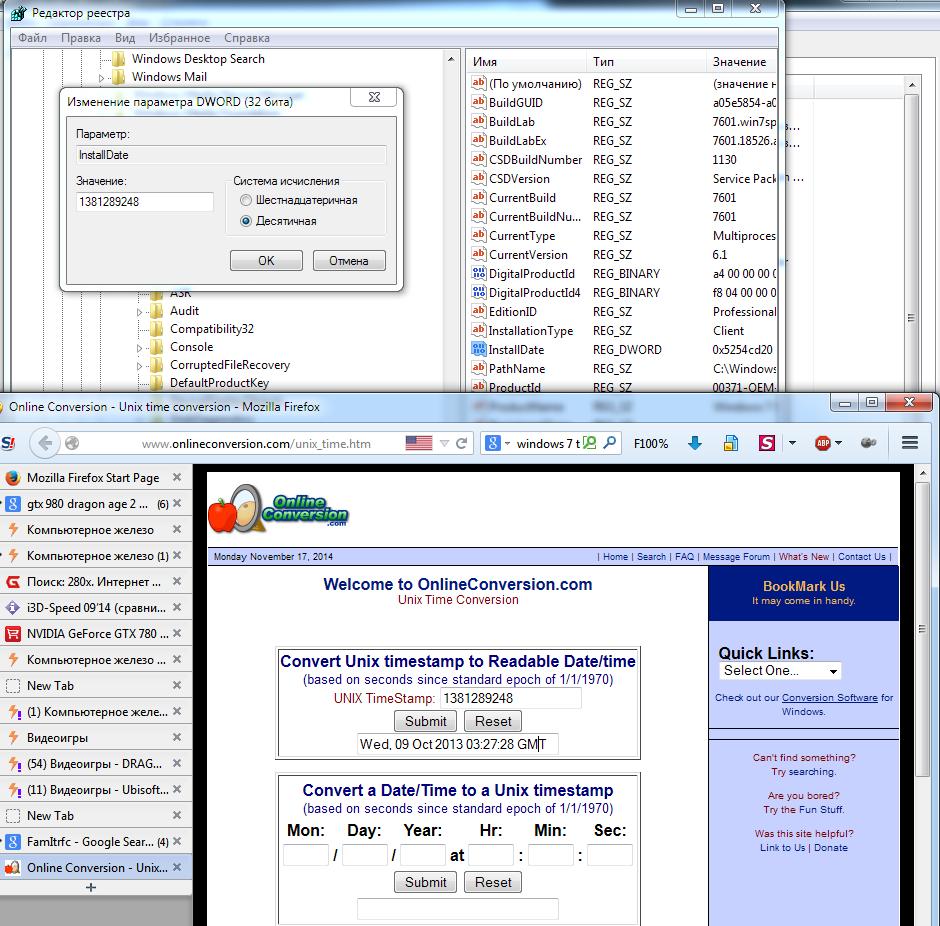Select the Compatibility32 key in the tree

212,329
